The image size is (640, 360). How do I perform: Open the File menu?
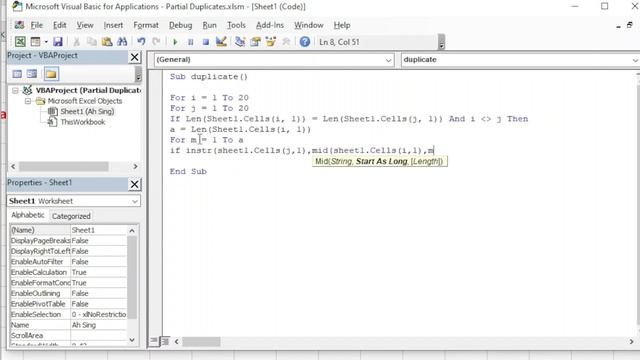point(36,25)
